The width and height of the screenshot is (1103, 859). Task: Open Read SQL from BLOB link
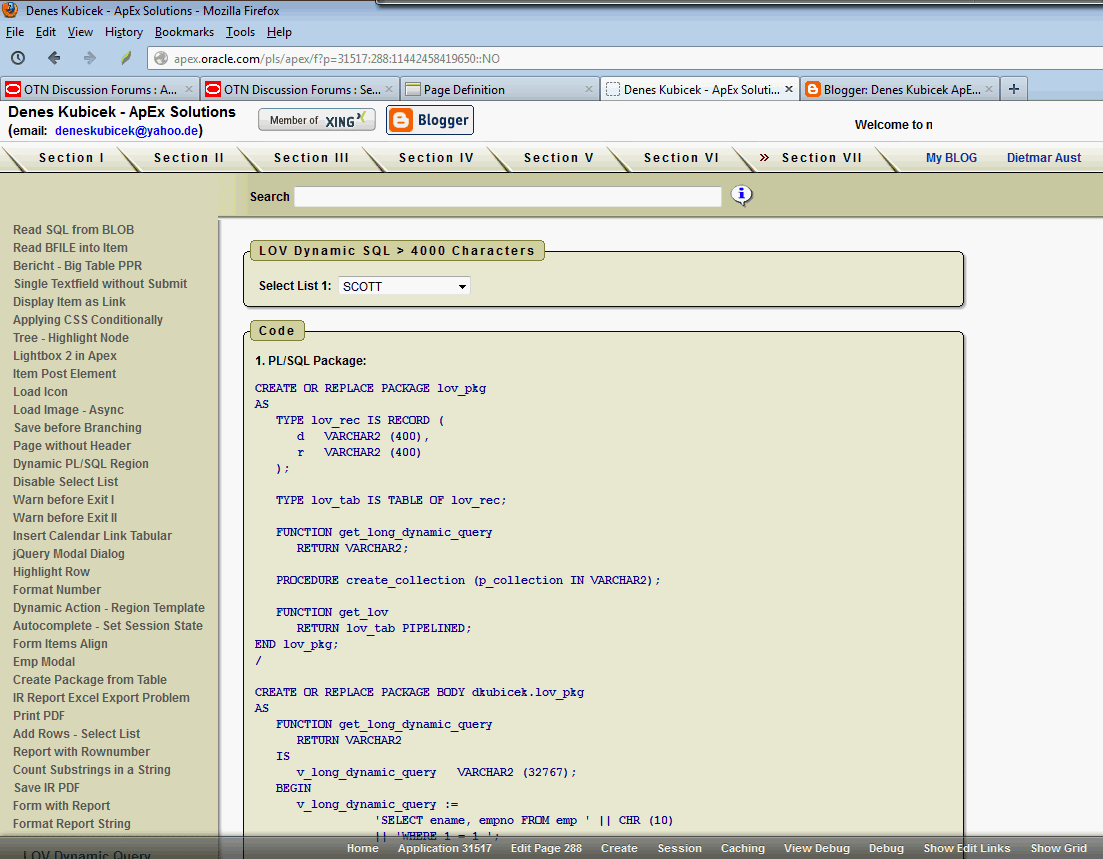click(x=73, y=230)
